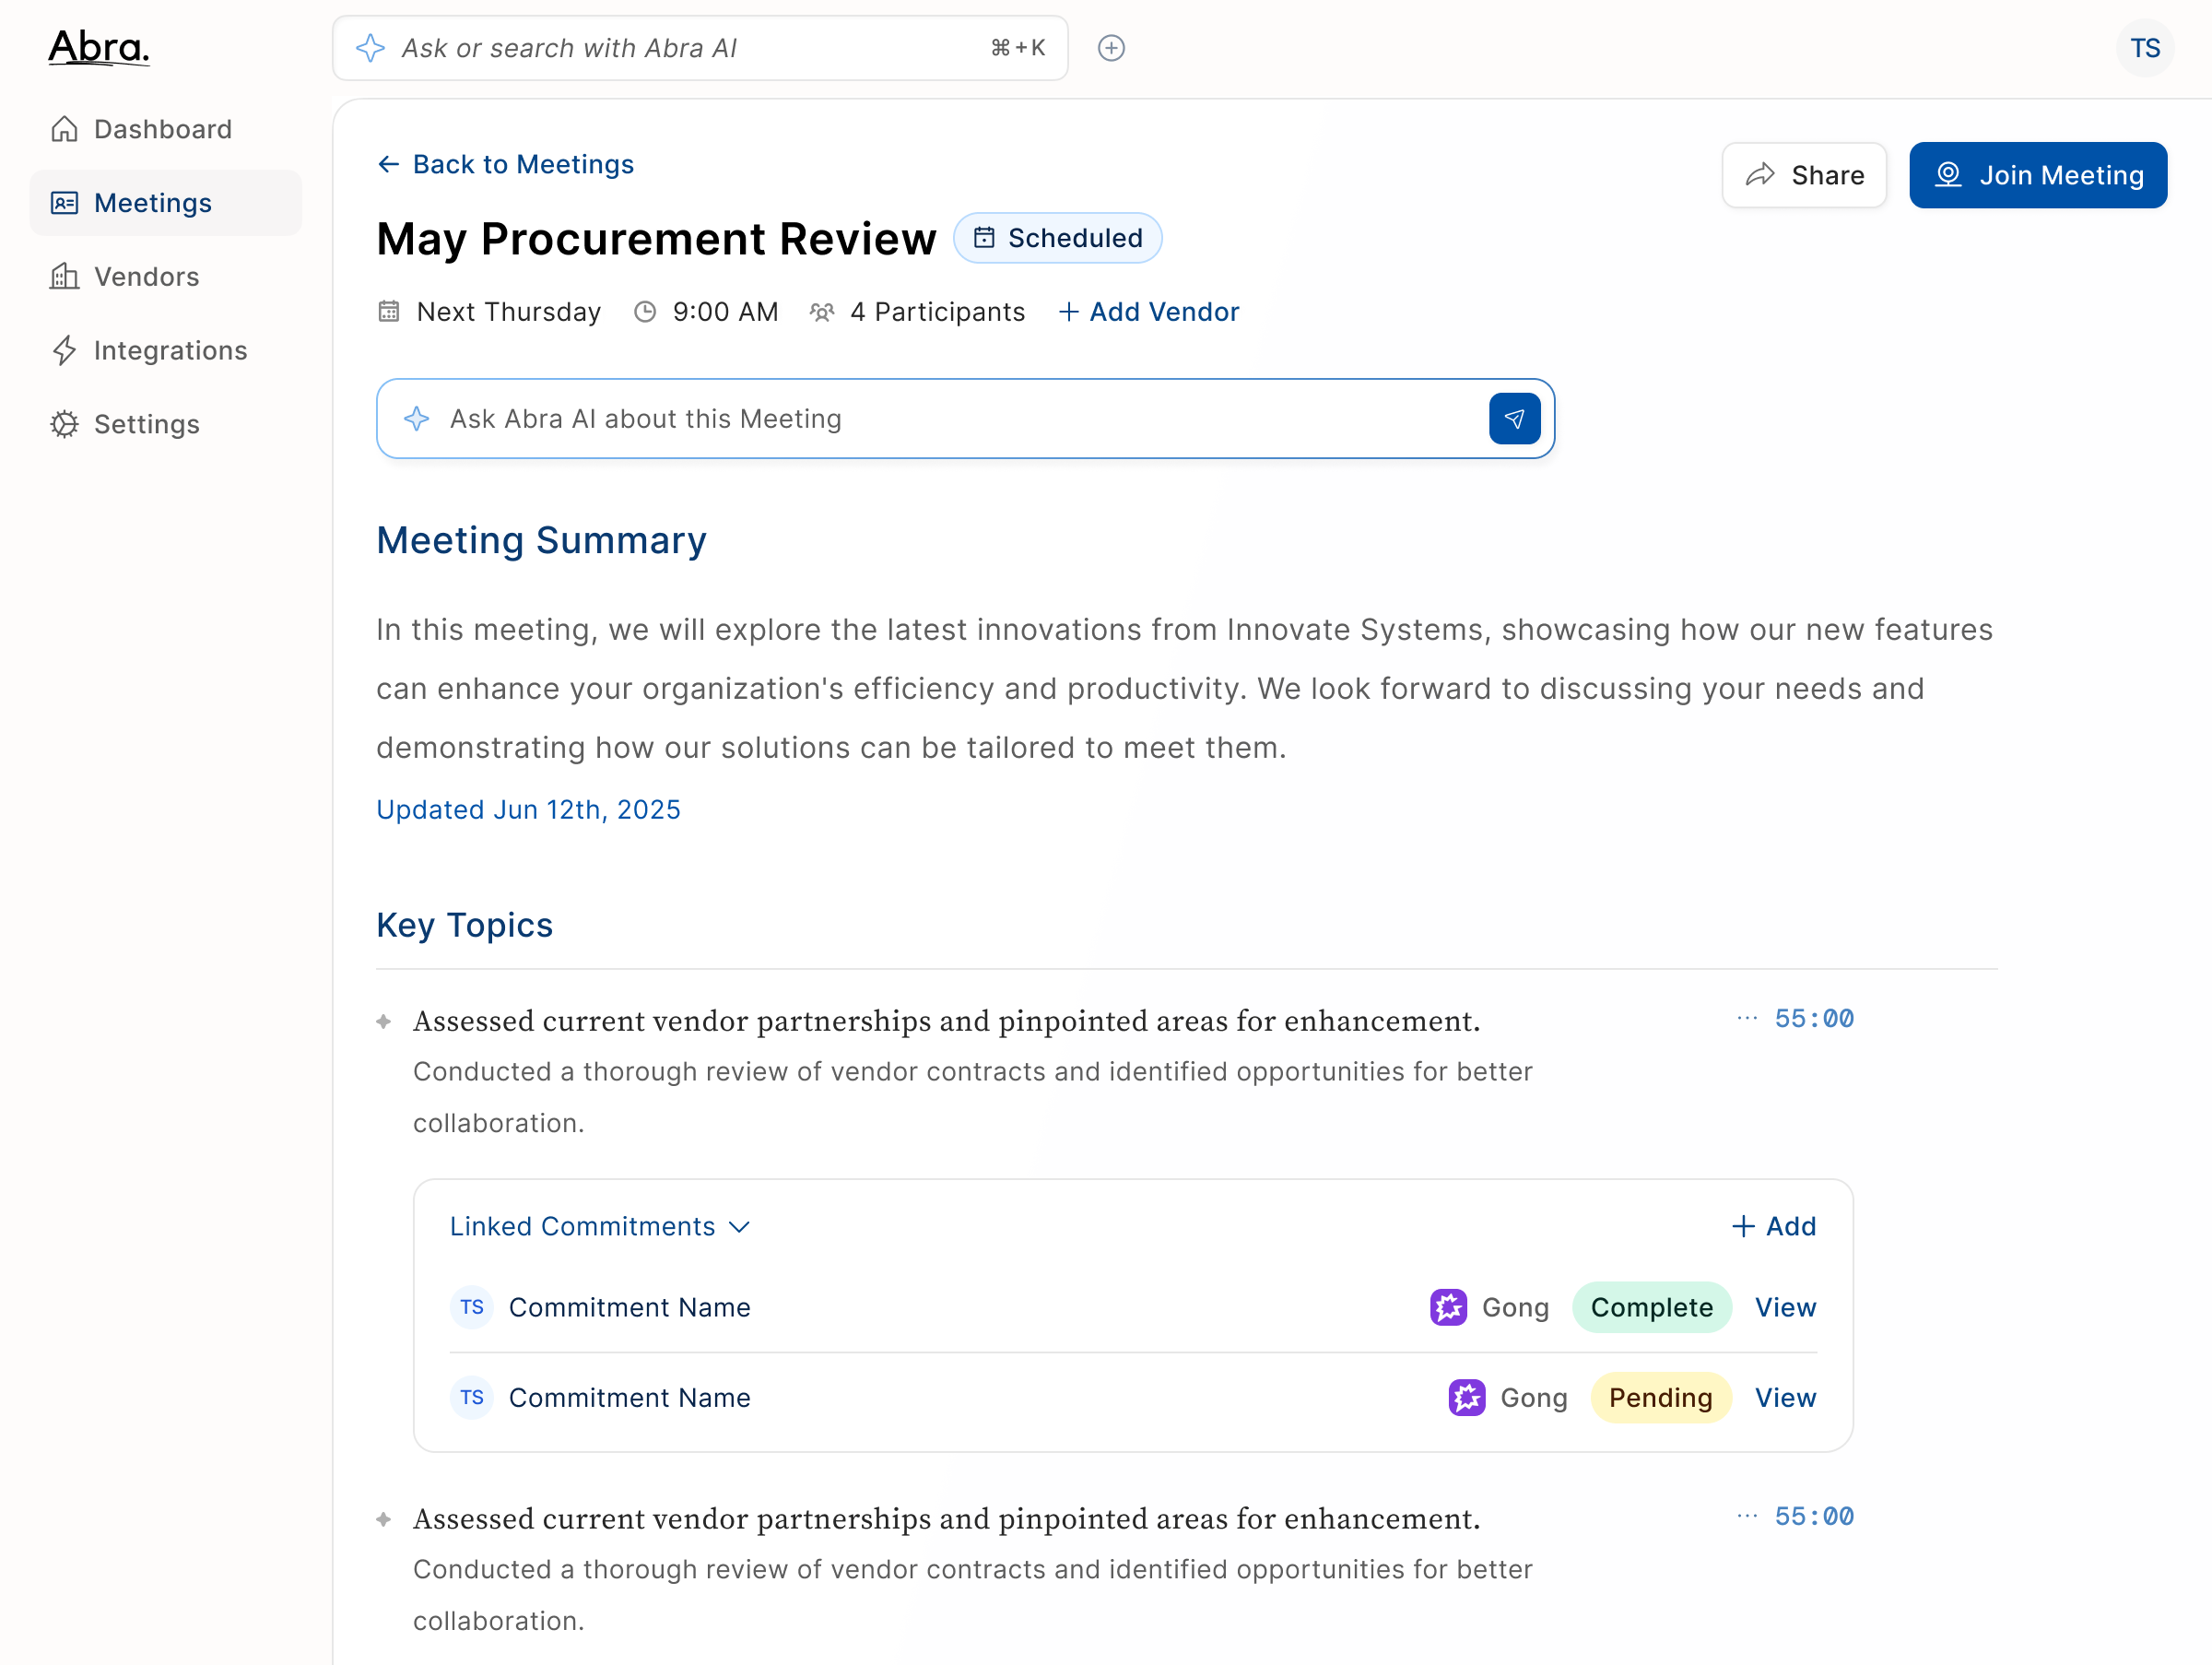
Task: Click inside the Ask Abra AI input field
Action: tap(900, 418)
